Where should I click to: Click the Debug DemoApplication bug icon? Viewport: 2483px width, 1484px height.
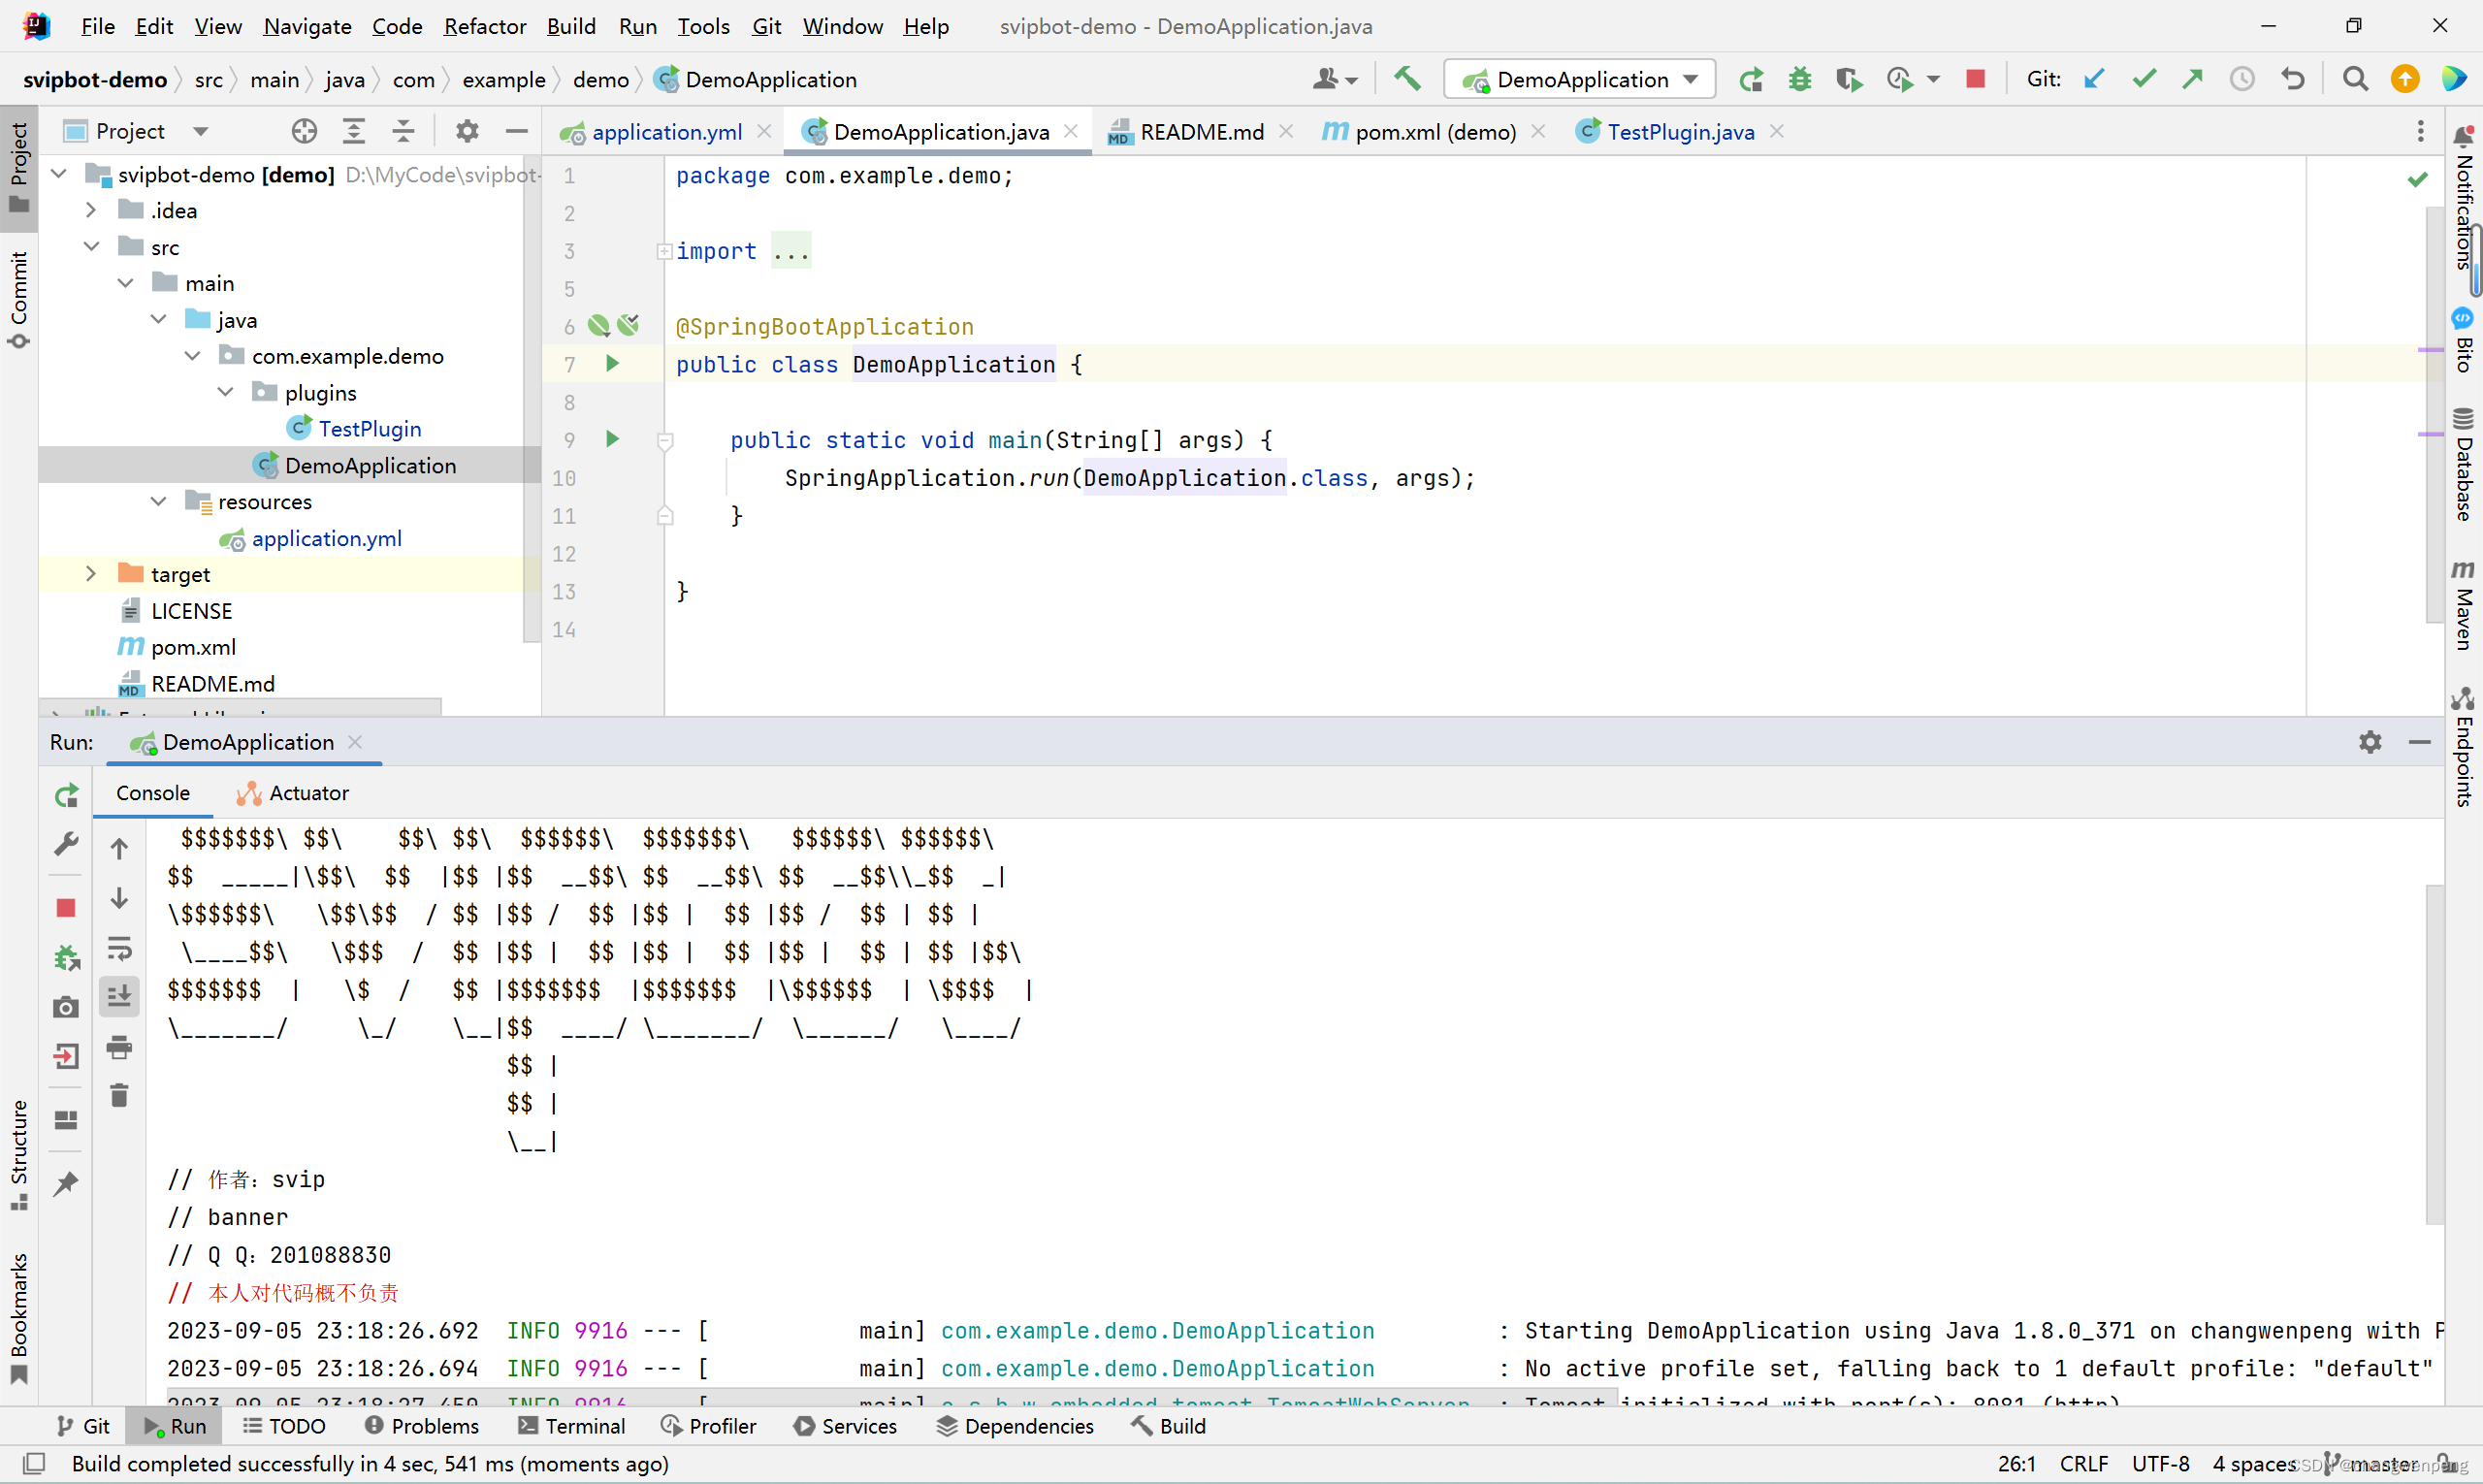pyautogui.click(x=1800, y=79)
